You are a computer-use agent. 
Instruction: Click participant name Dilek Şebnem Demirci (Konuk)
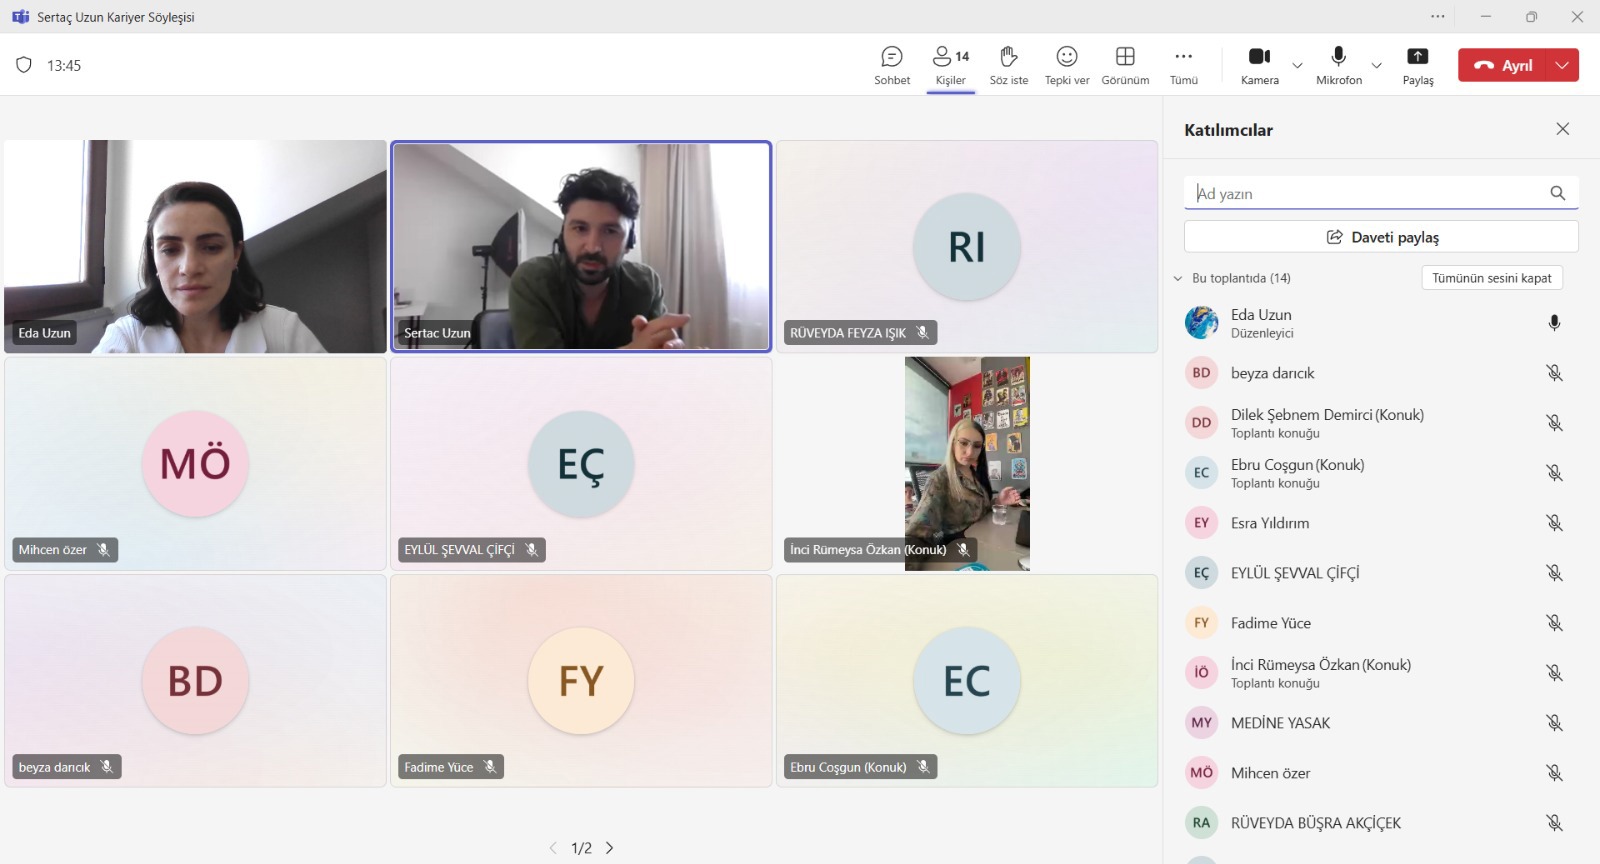point(1327,415)
